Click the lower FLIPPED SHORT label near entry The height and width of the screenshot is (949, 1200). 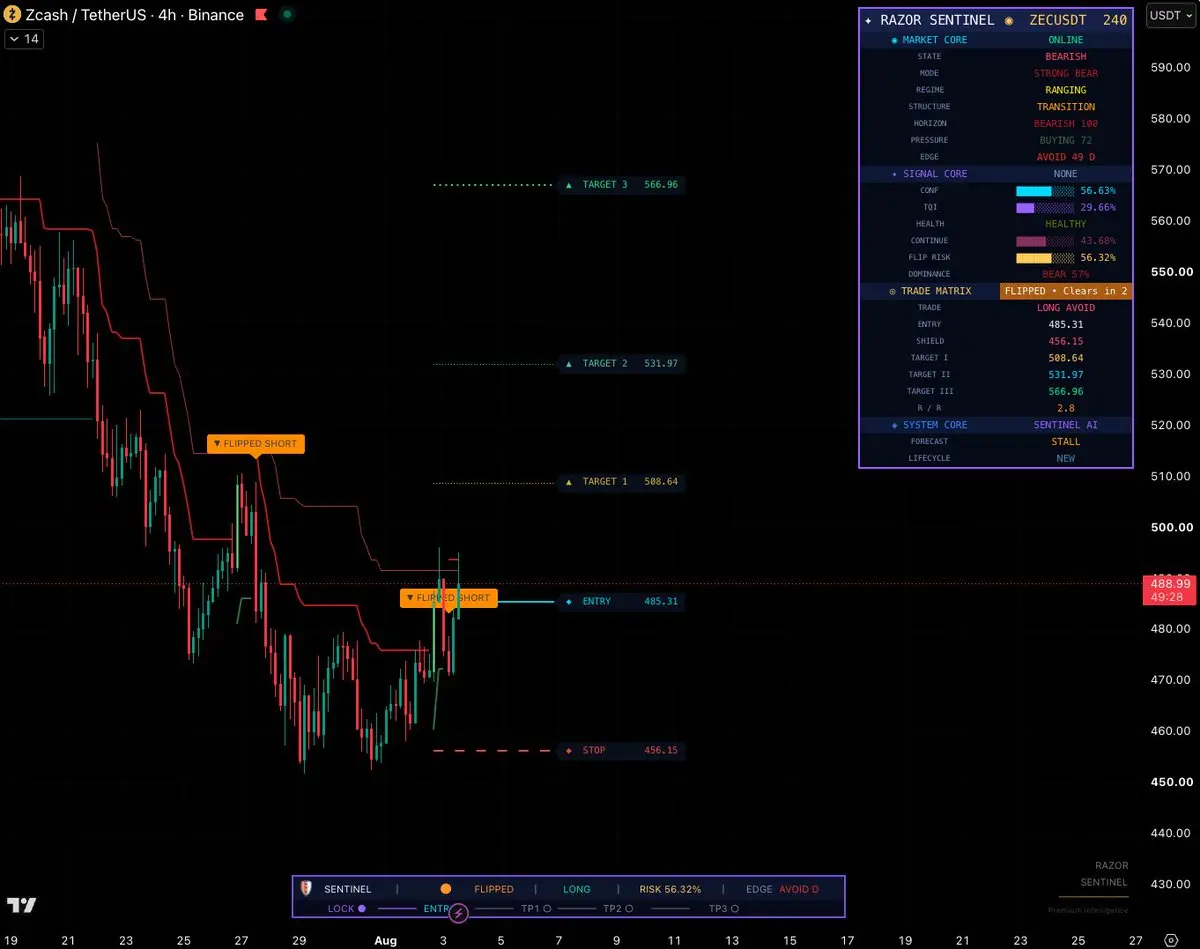pos(449,598)
